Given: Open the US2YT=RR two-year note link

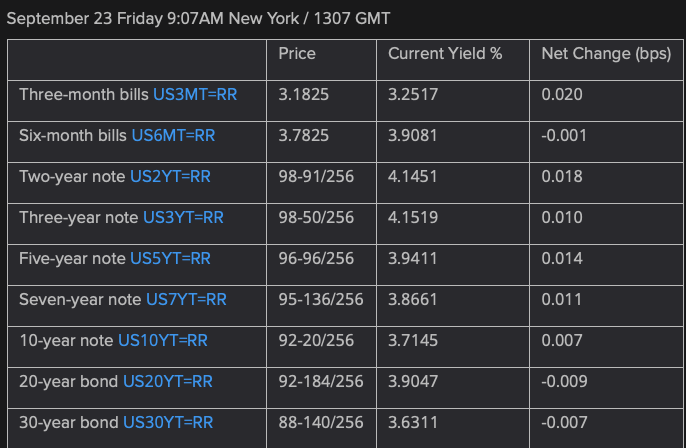Looking at the screenshot, I should point(170,175).
